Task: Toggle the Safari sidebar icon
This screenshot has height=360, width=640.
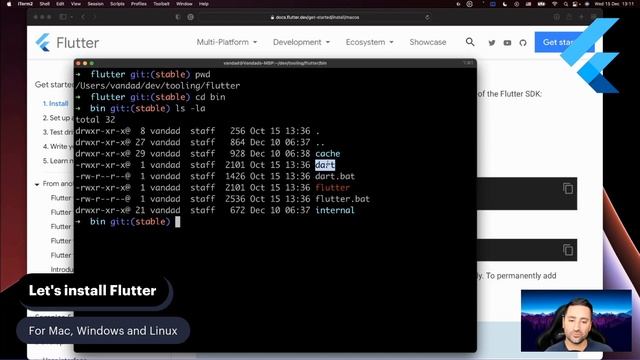Action: [63, 17]
